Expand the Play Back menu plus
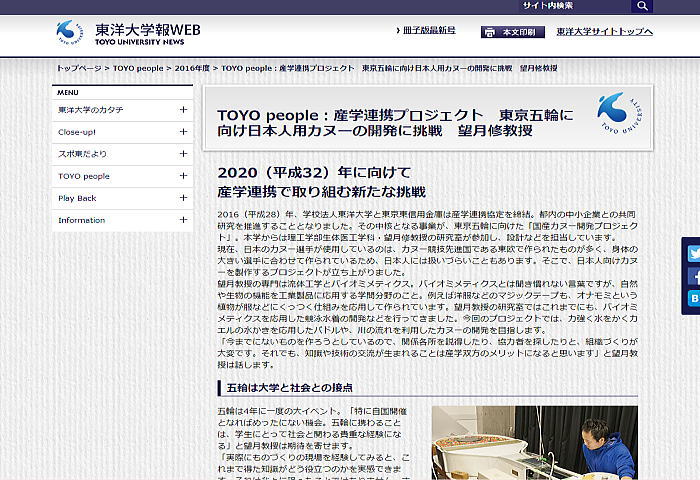 [x=183, y=198]
